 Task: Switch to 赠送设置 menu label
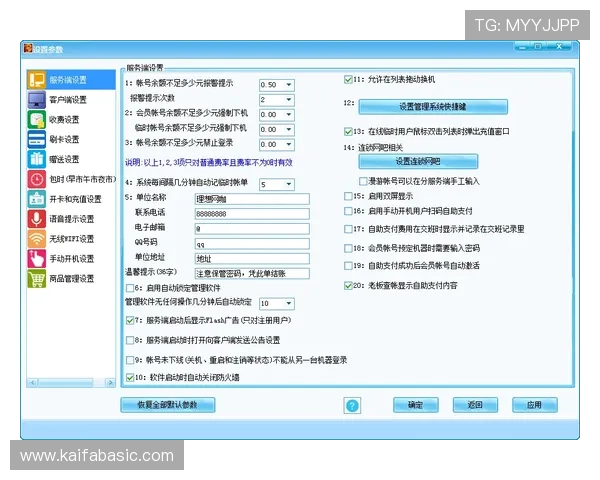64,160
